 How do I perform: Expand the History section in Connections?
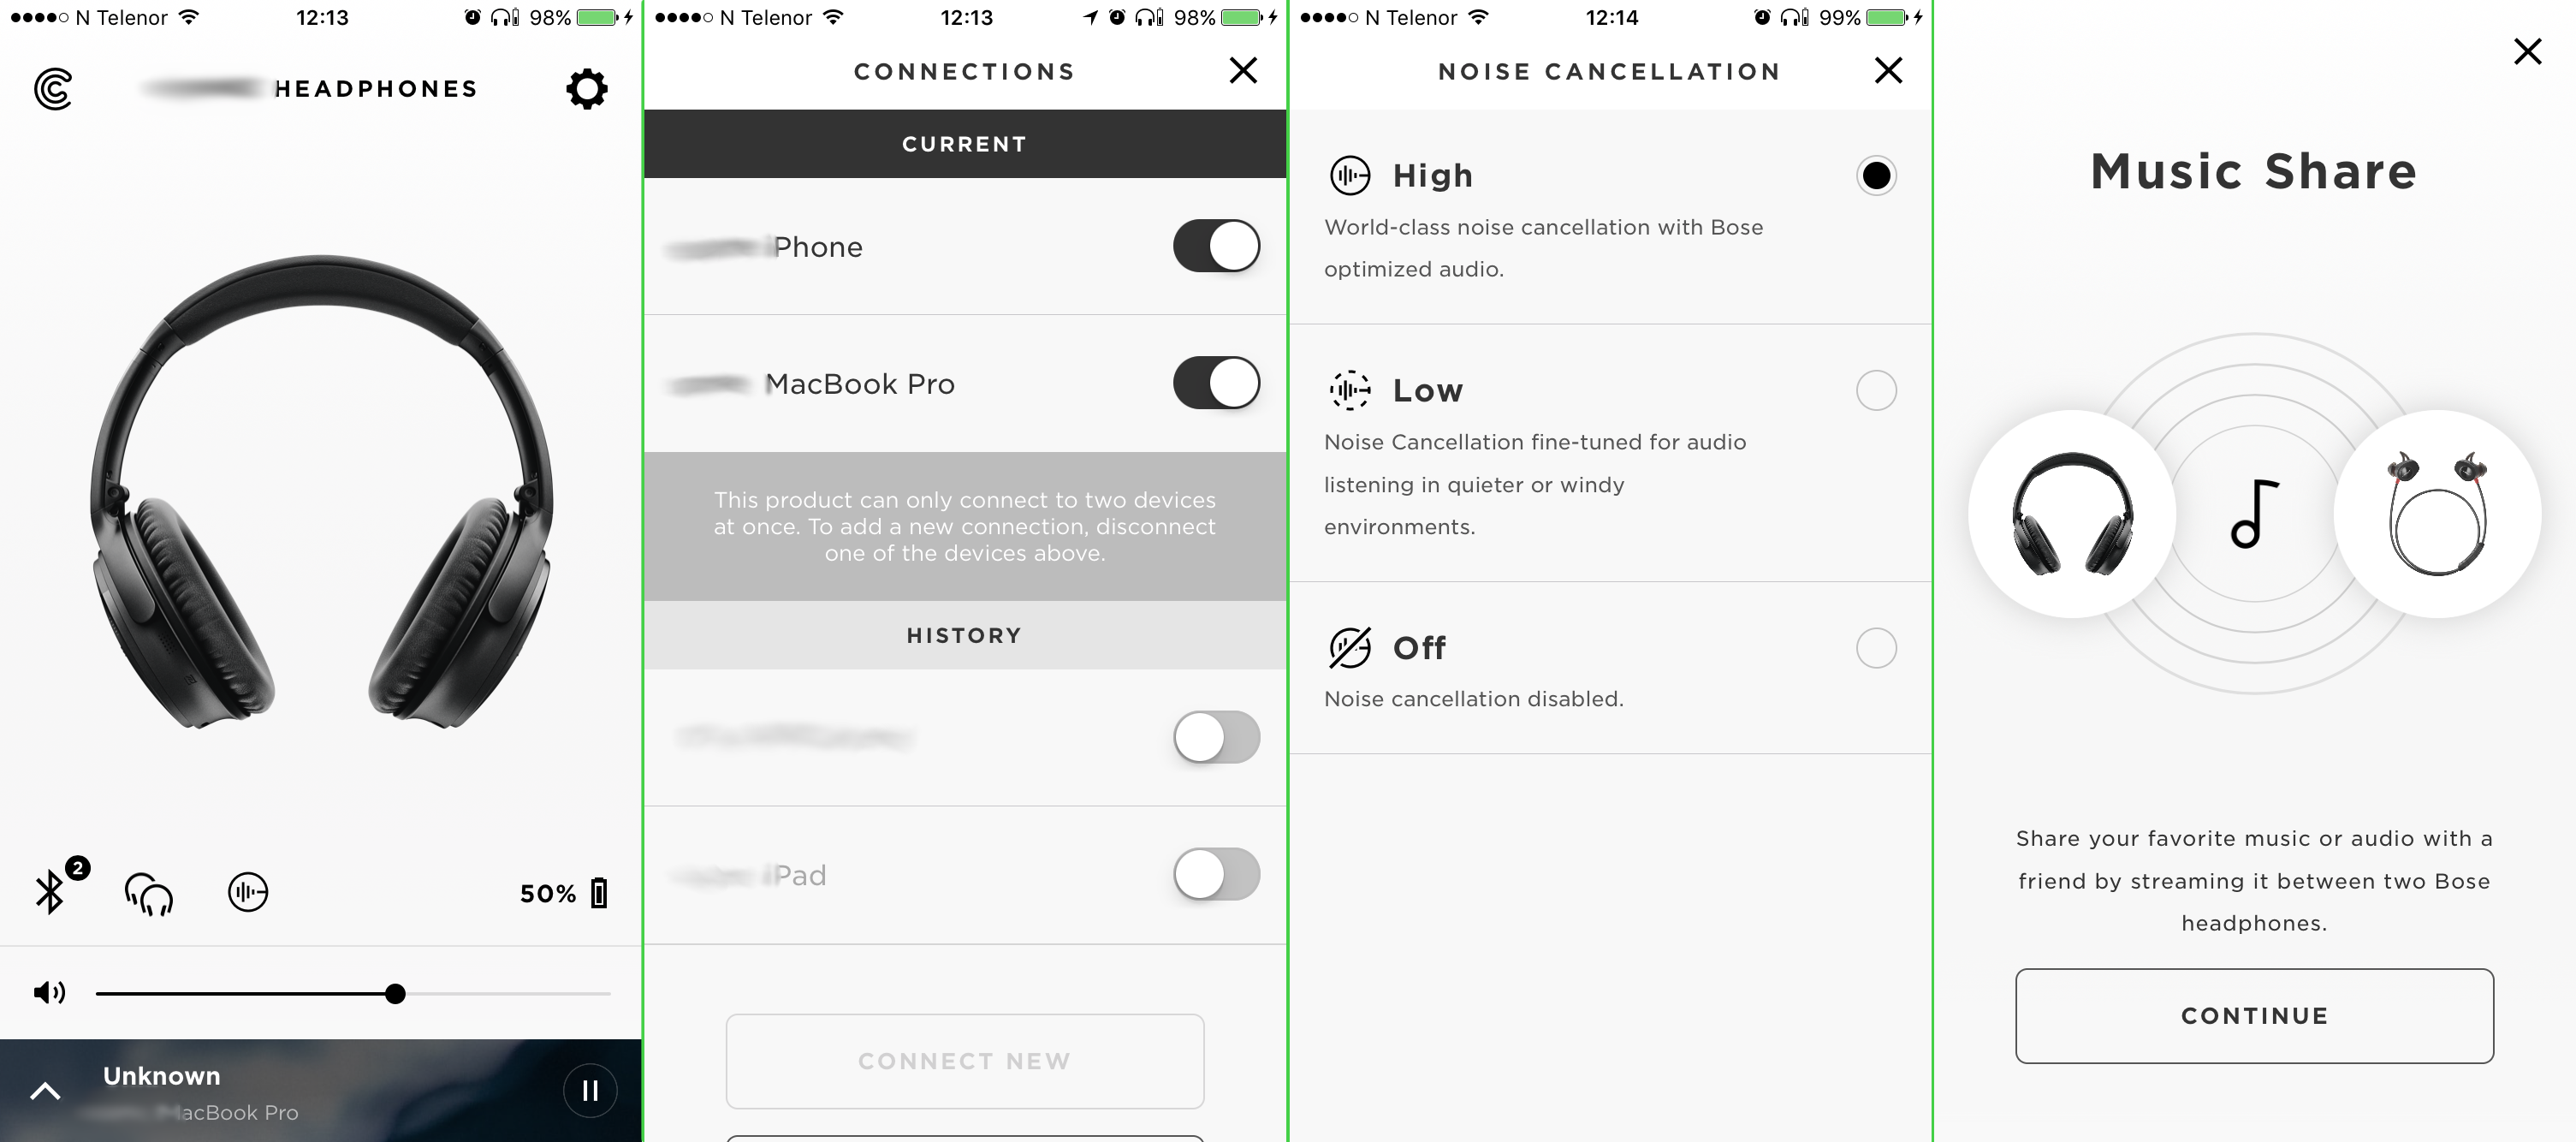point(966,634)
